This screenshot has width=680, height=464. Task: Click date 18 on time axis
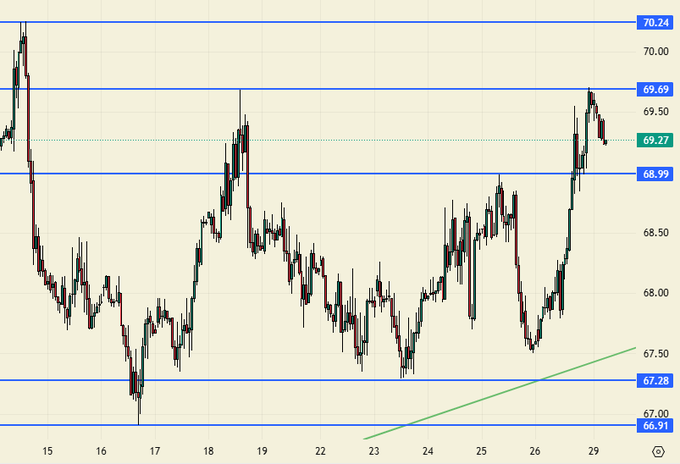coord(208,451)
